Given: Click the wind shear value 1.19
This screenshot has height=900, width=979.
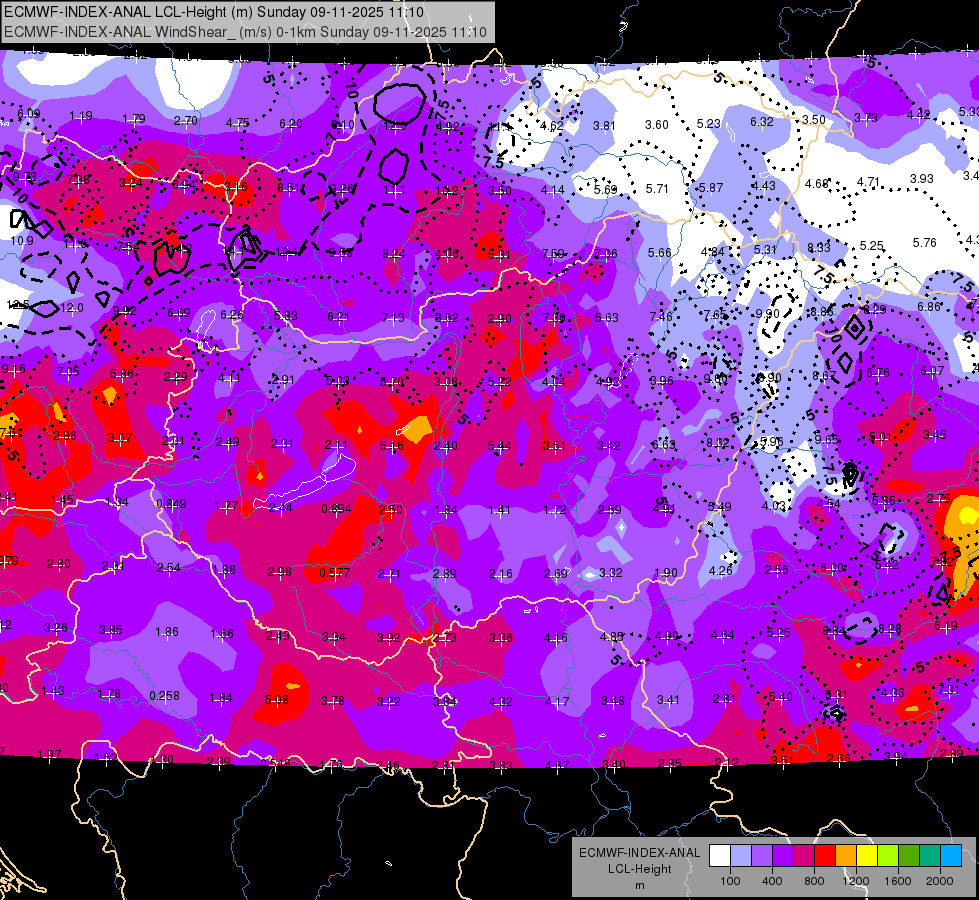Looking at the screenshot, I should click(81, 116).
